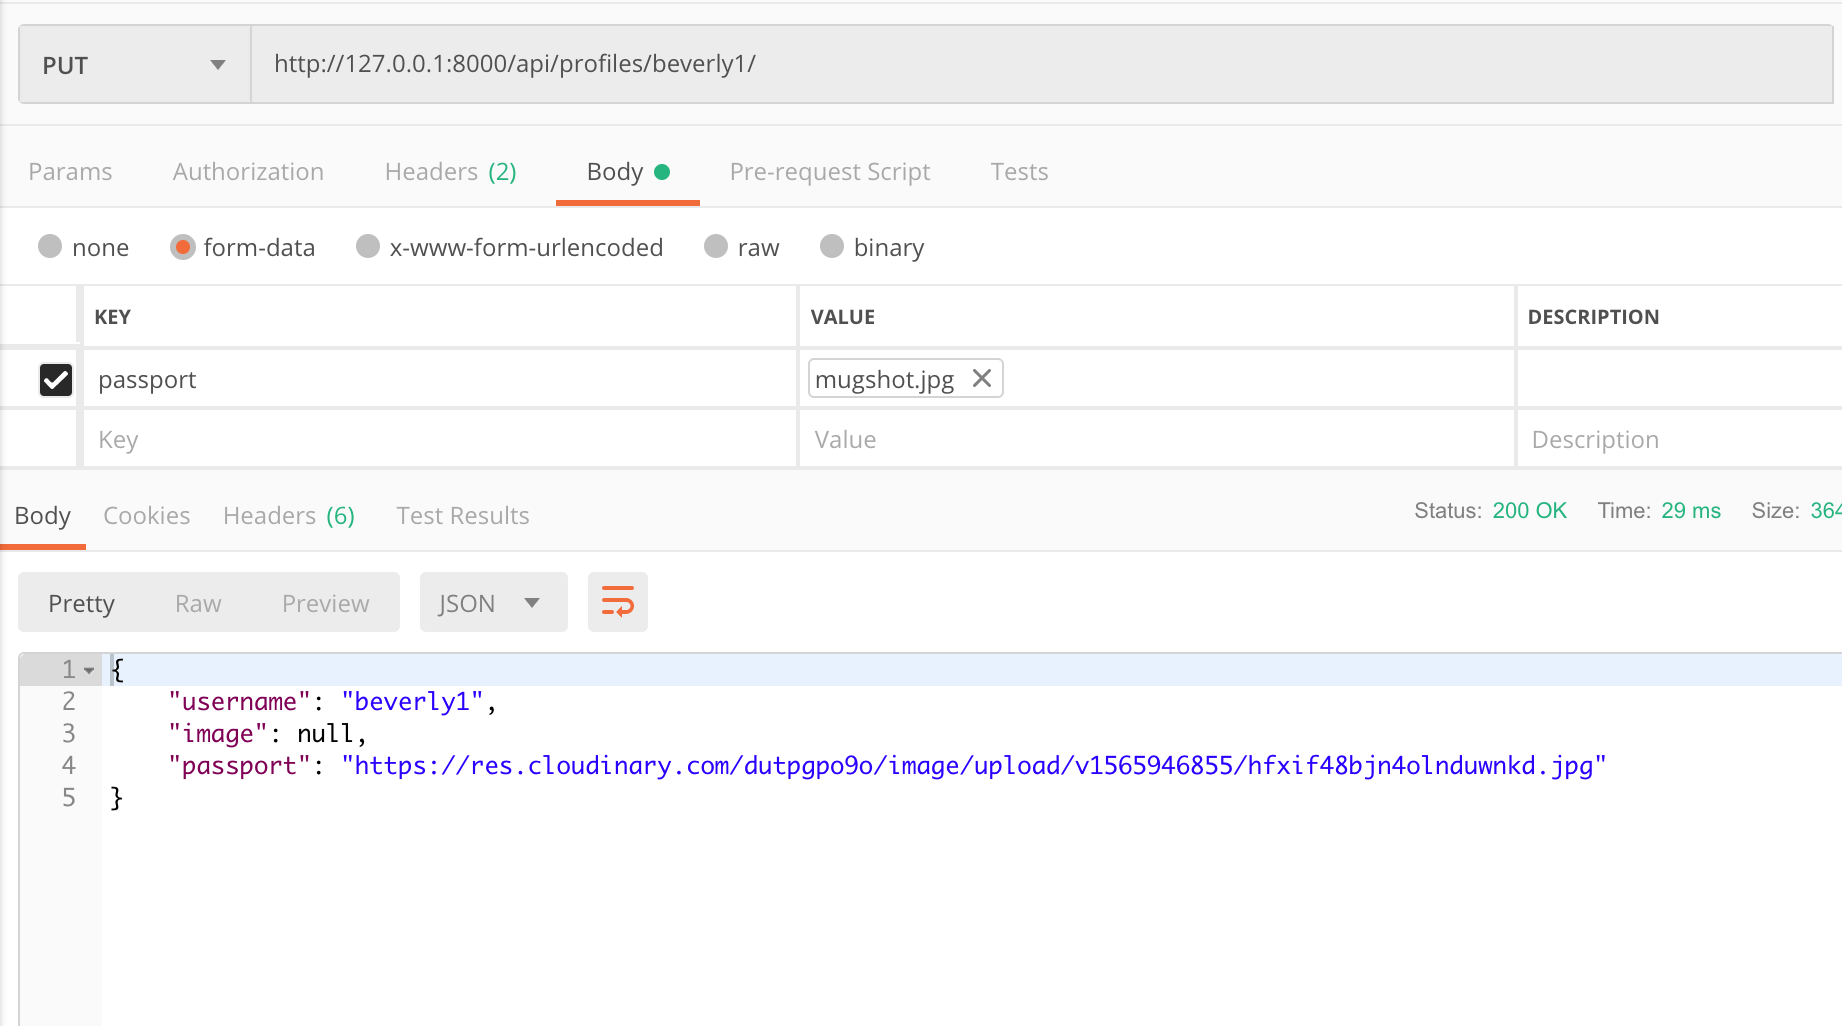Viewport: 1842px width, 1026px height.
Task: Open the Cloudinary passport image URL
Action: [972, 765]
